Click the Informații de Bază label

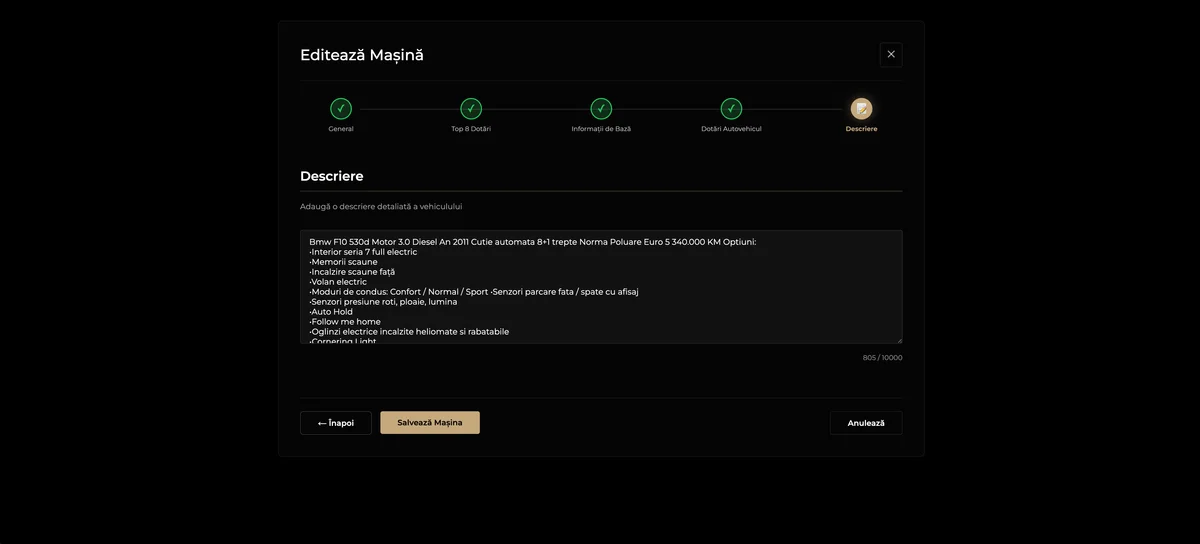point(601,129)
